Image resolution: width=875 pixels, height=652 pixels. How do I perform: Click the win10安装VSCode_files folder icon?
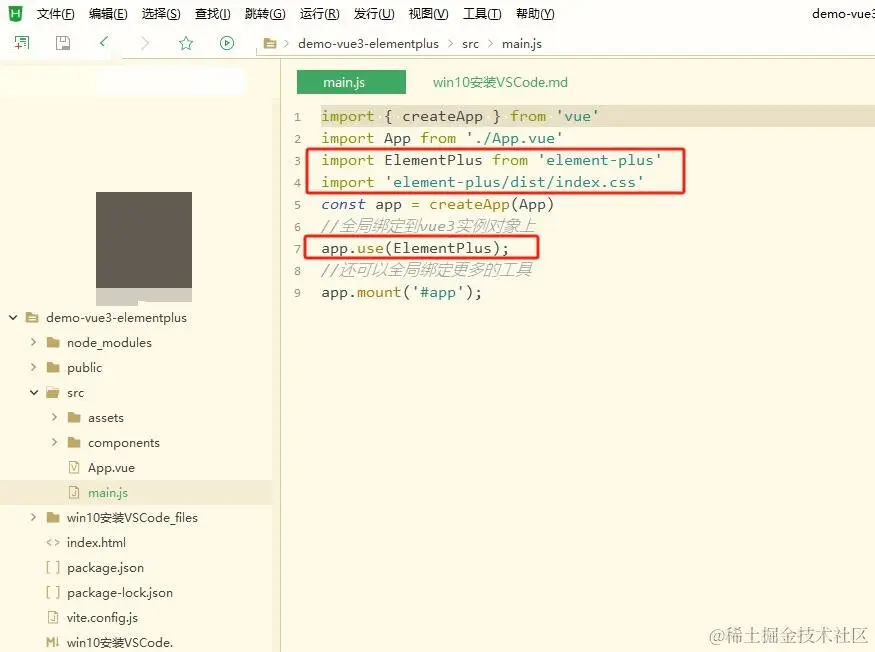pos(53,517)
